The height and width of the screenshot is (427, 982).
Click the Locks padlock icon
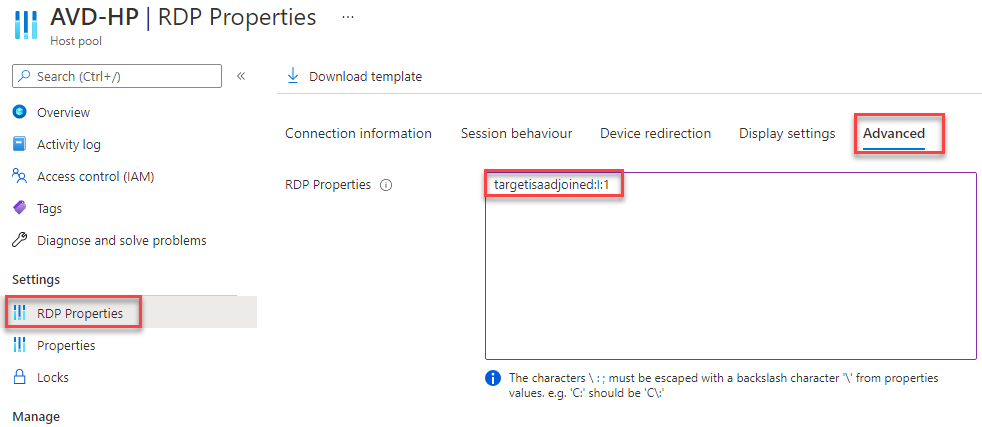click(19, 377)
